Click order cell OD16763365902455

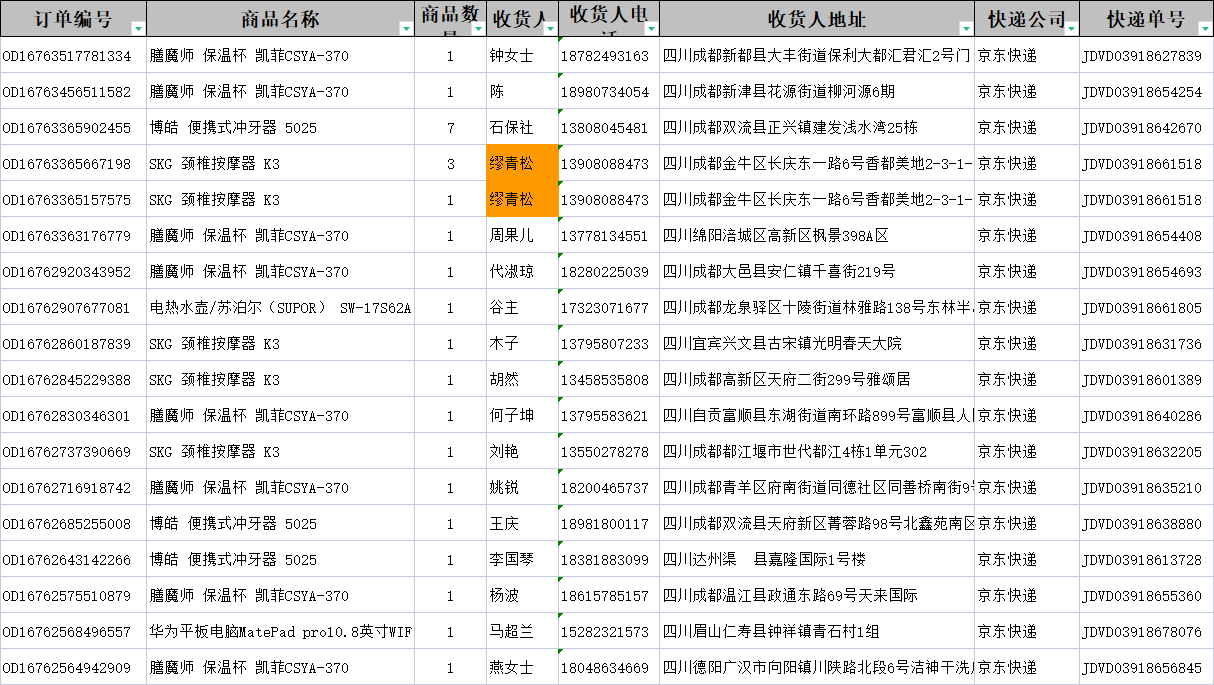point(73,127)
